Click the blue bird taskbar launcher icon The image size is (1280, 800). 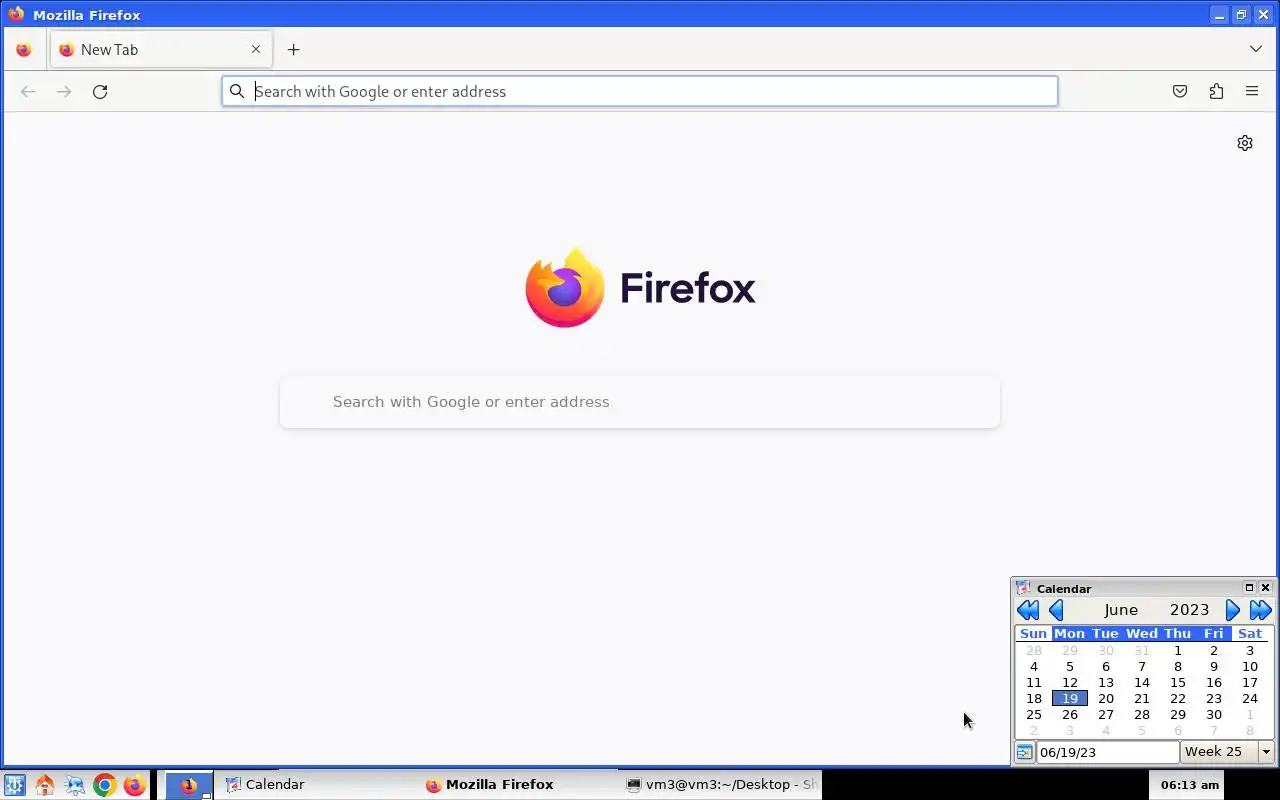point(74,785)
